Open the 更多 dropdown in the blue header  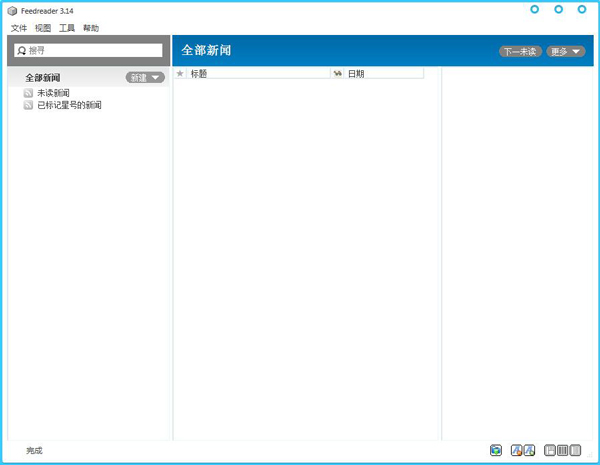566,51
